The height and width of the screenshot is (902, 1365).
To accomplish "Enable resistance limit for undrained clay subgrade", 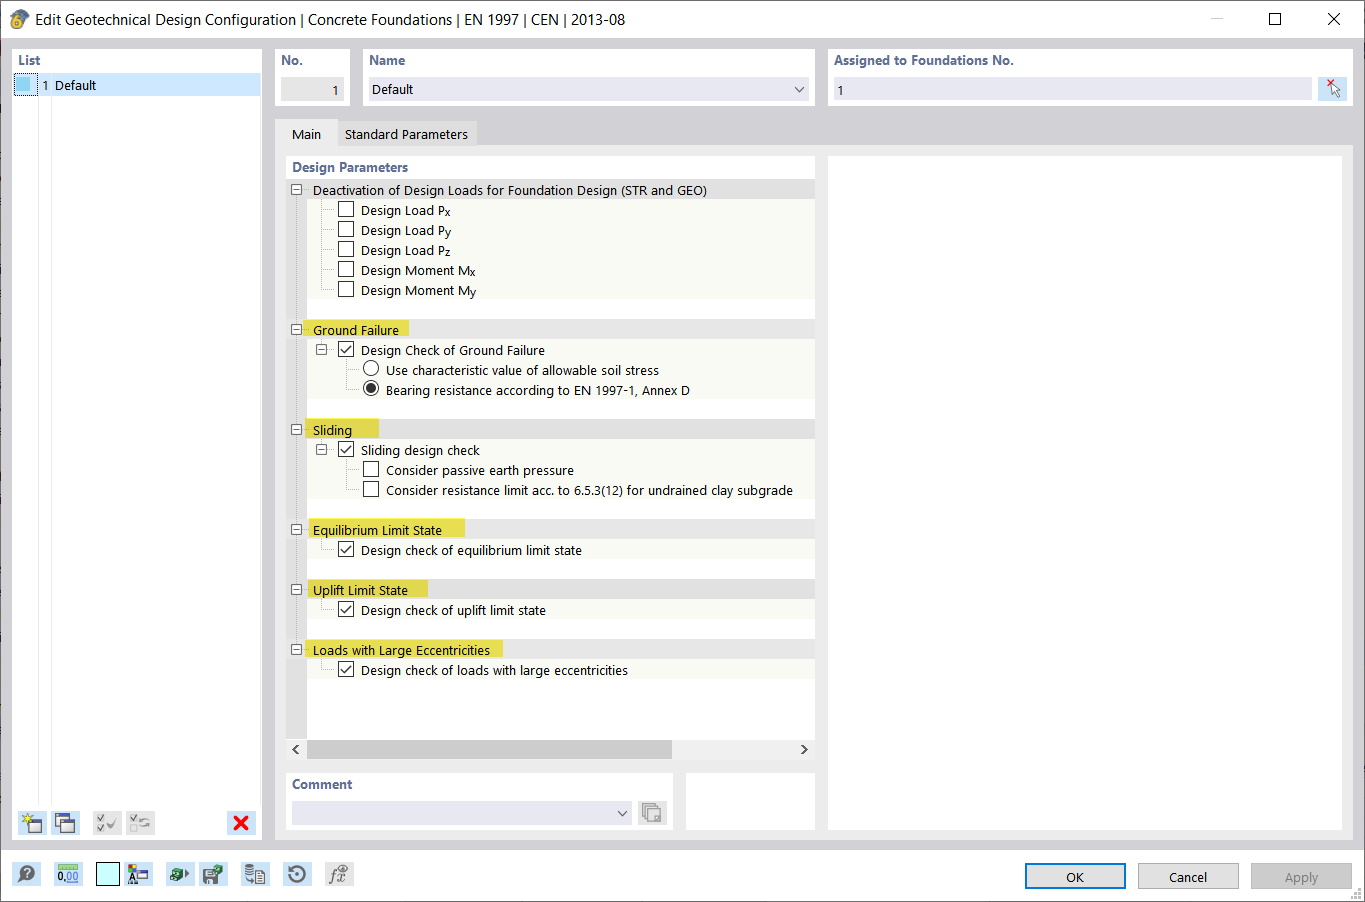I will [x=371, y=489].
